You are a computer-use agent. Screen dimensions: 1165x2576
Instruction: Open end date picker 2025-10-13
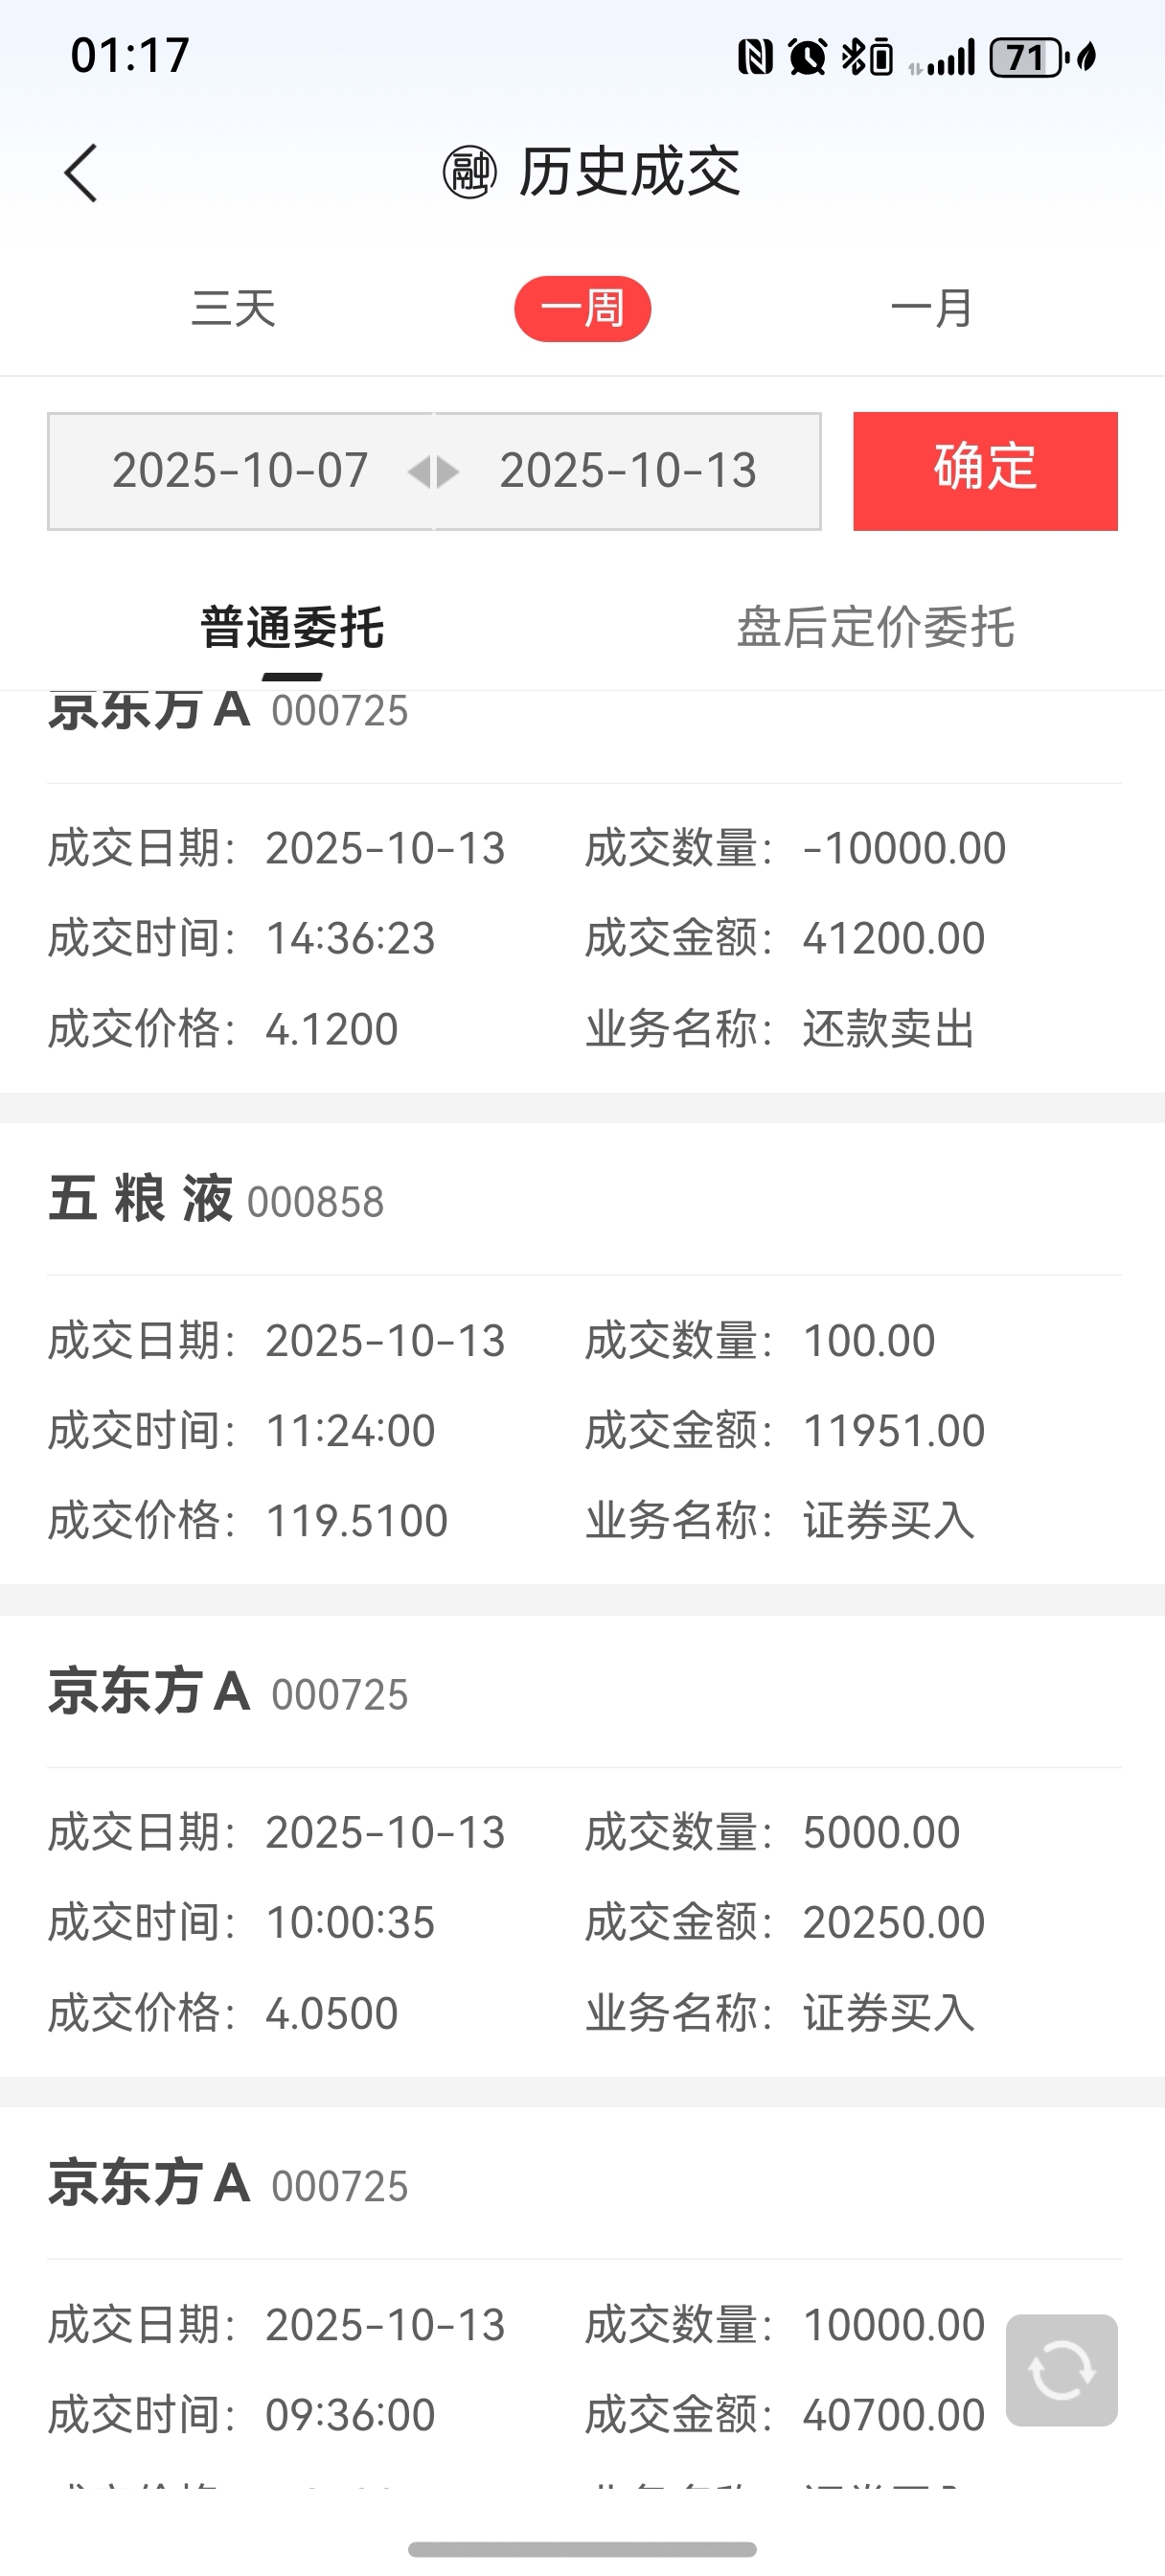[628, 471]
